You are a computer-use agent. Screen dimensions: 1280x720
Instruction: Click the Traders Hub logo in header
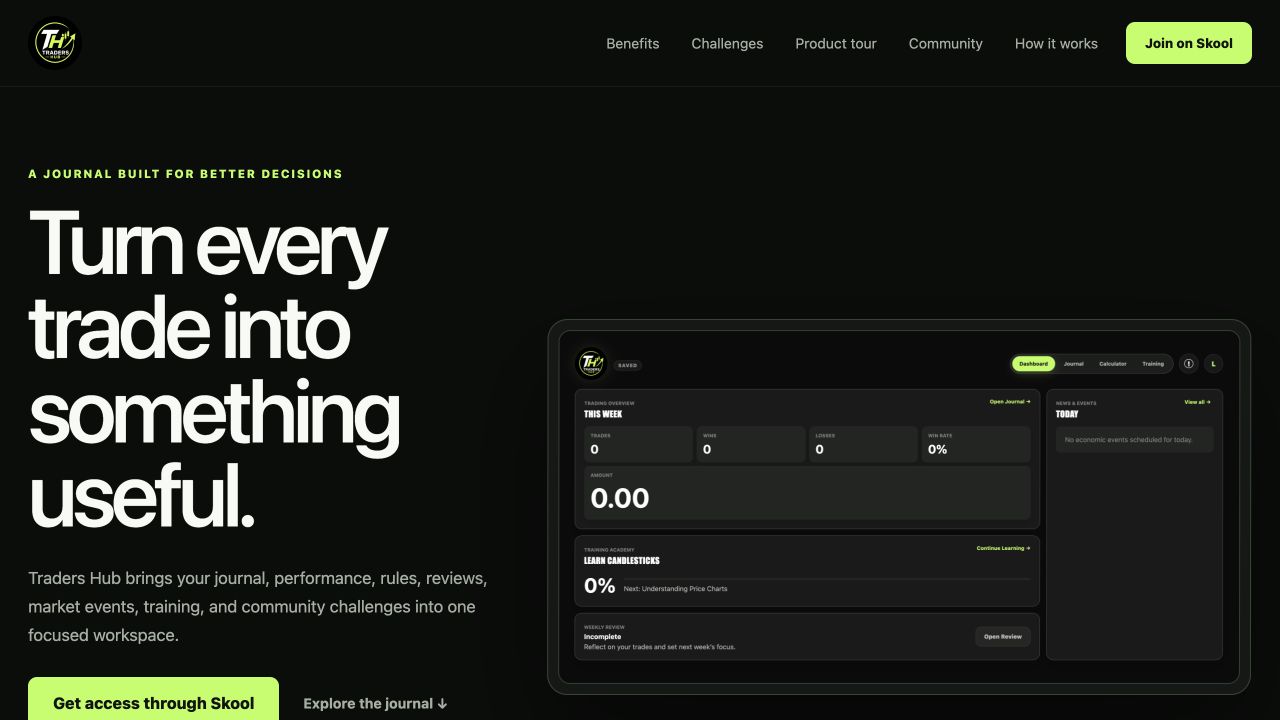coord(54,43)
